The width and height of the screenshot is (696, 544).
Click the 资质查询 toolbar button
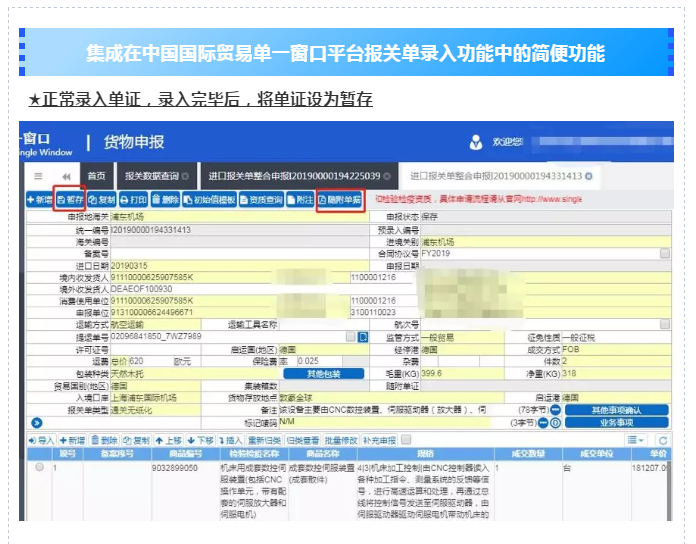260,200
